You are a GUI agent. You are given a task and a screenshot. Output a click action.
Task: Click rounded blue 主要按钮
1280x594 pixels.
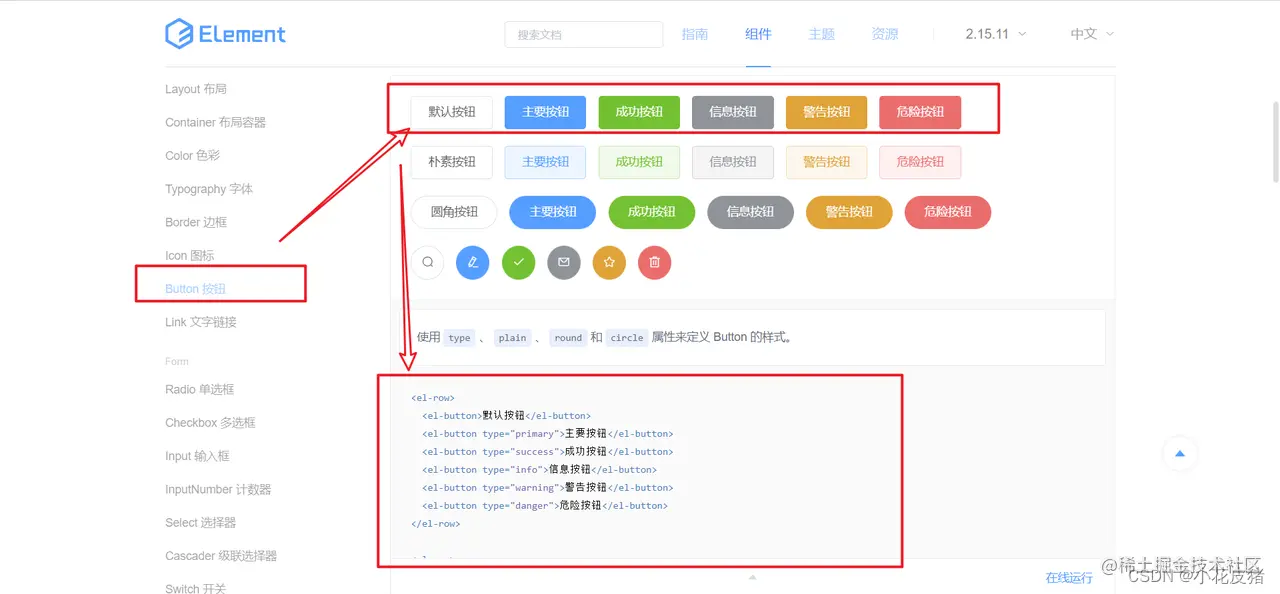[553, 212]
